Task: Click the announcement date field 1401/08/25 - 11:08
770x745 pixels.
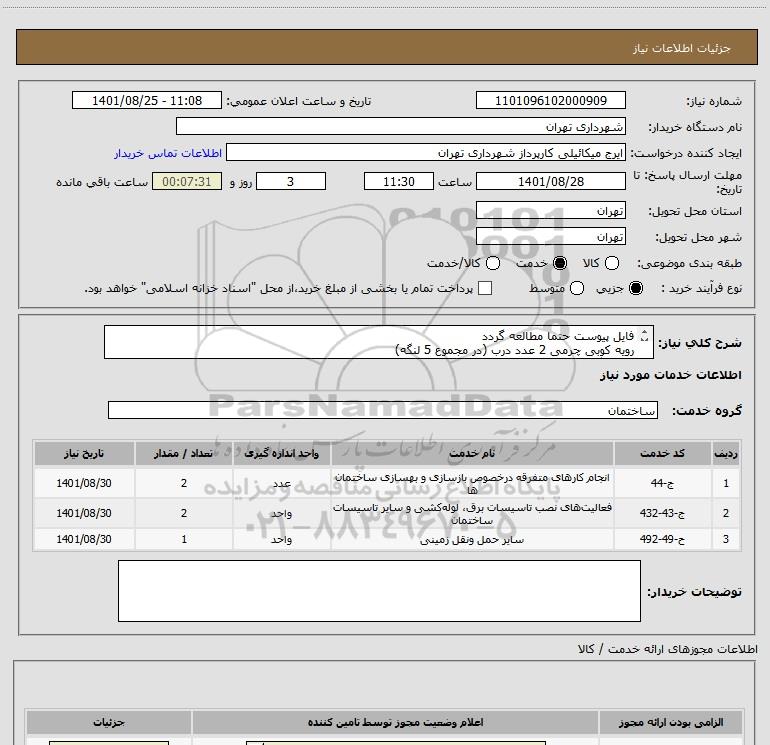Action: pyautogui.click(x=147, y=100)
